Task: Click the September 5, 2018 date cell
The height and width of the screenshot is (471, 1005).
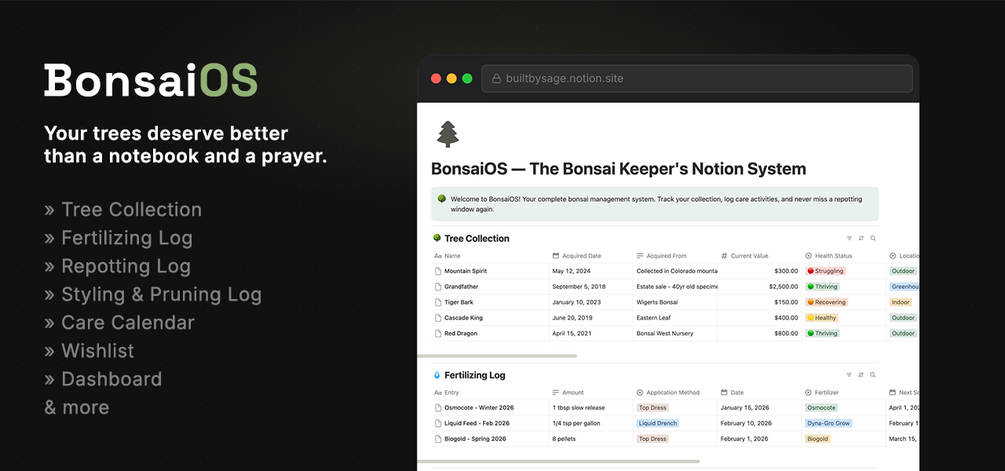Action: pos(590,286)
